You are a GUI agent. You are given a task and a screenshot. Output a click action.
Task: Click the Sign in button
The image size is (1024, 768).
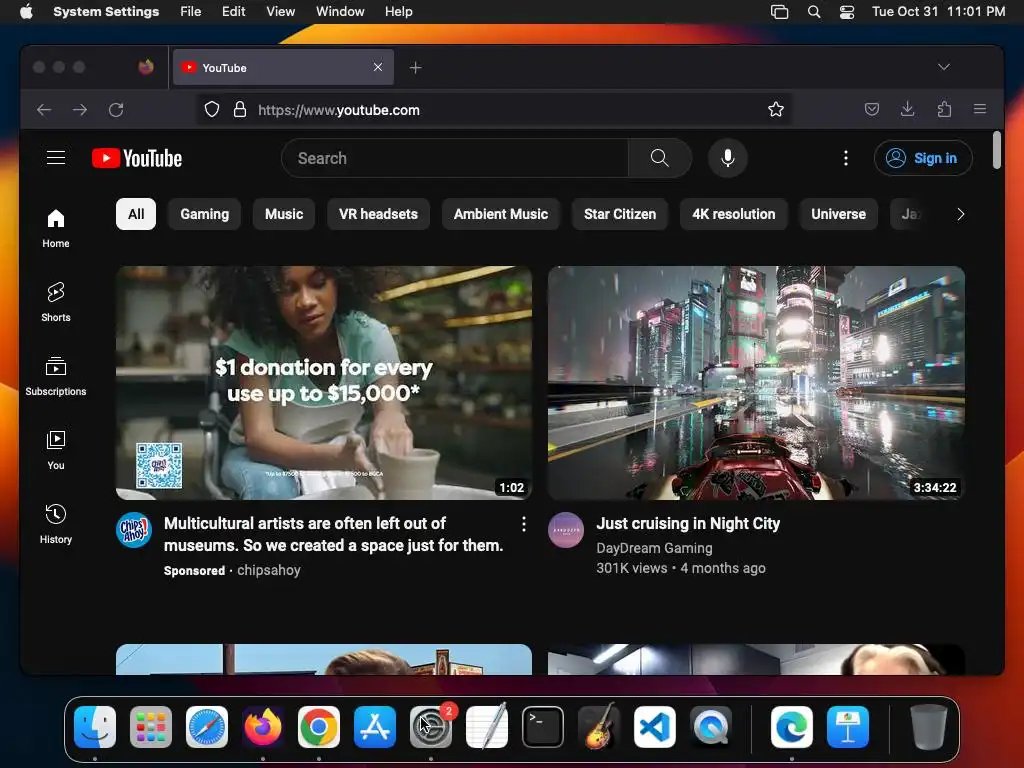pos(923,158)
